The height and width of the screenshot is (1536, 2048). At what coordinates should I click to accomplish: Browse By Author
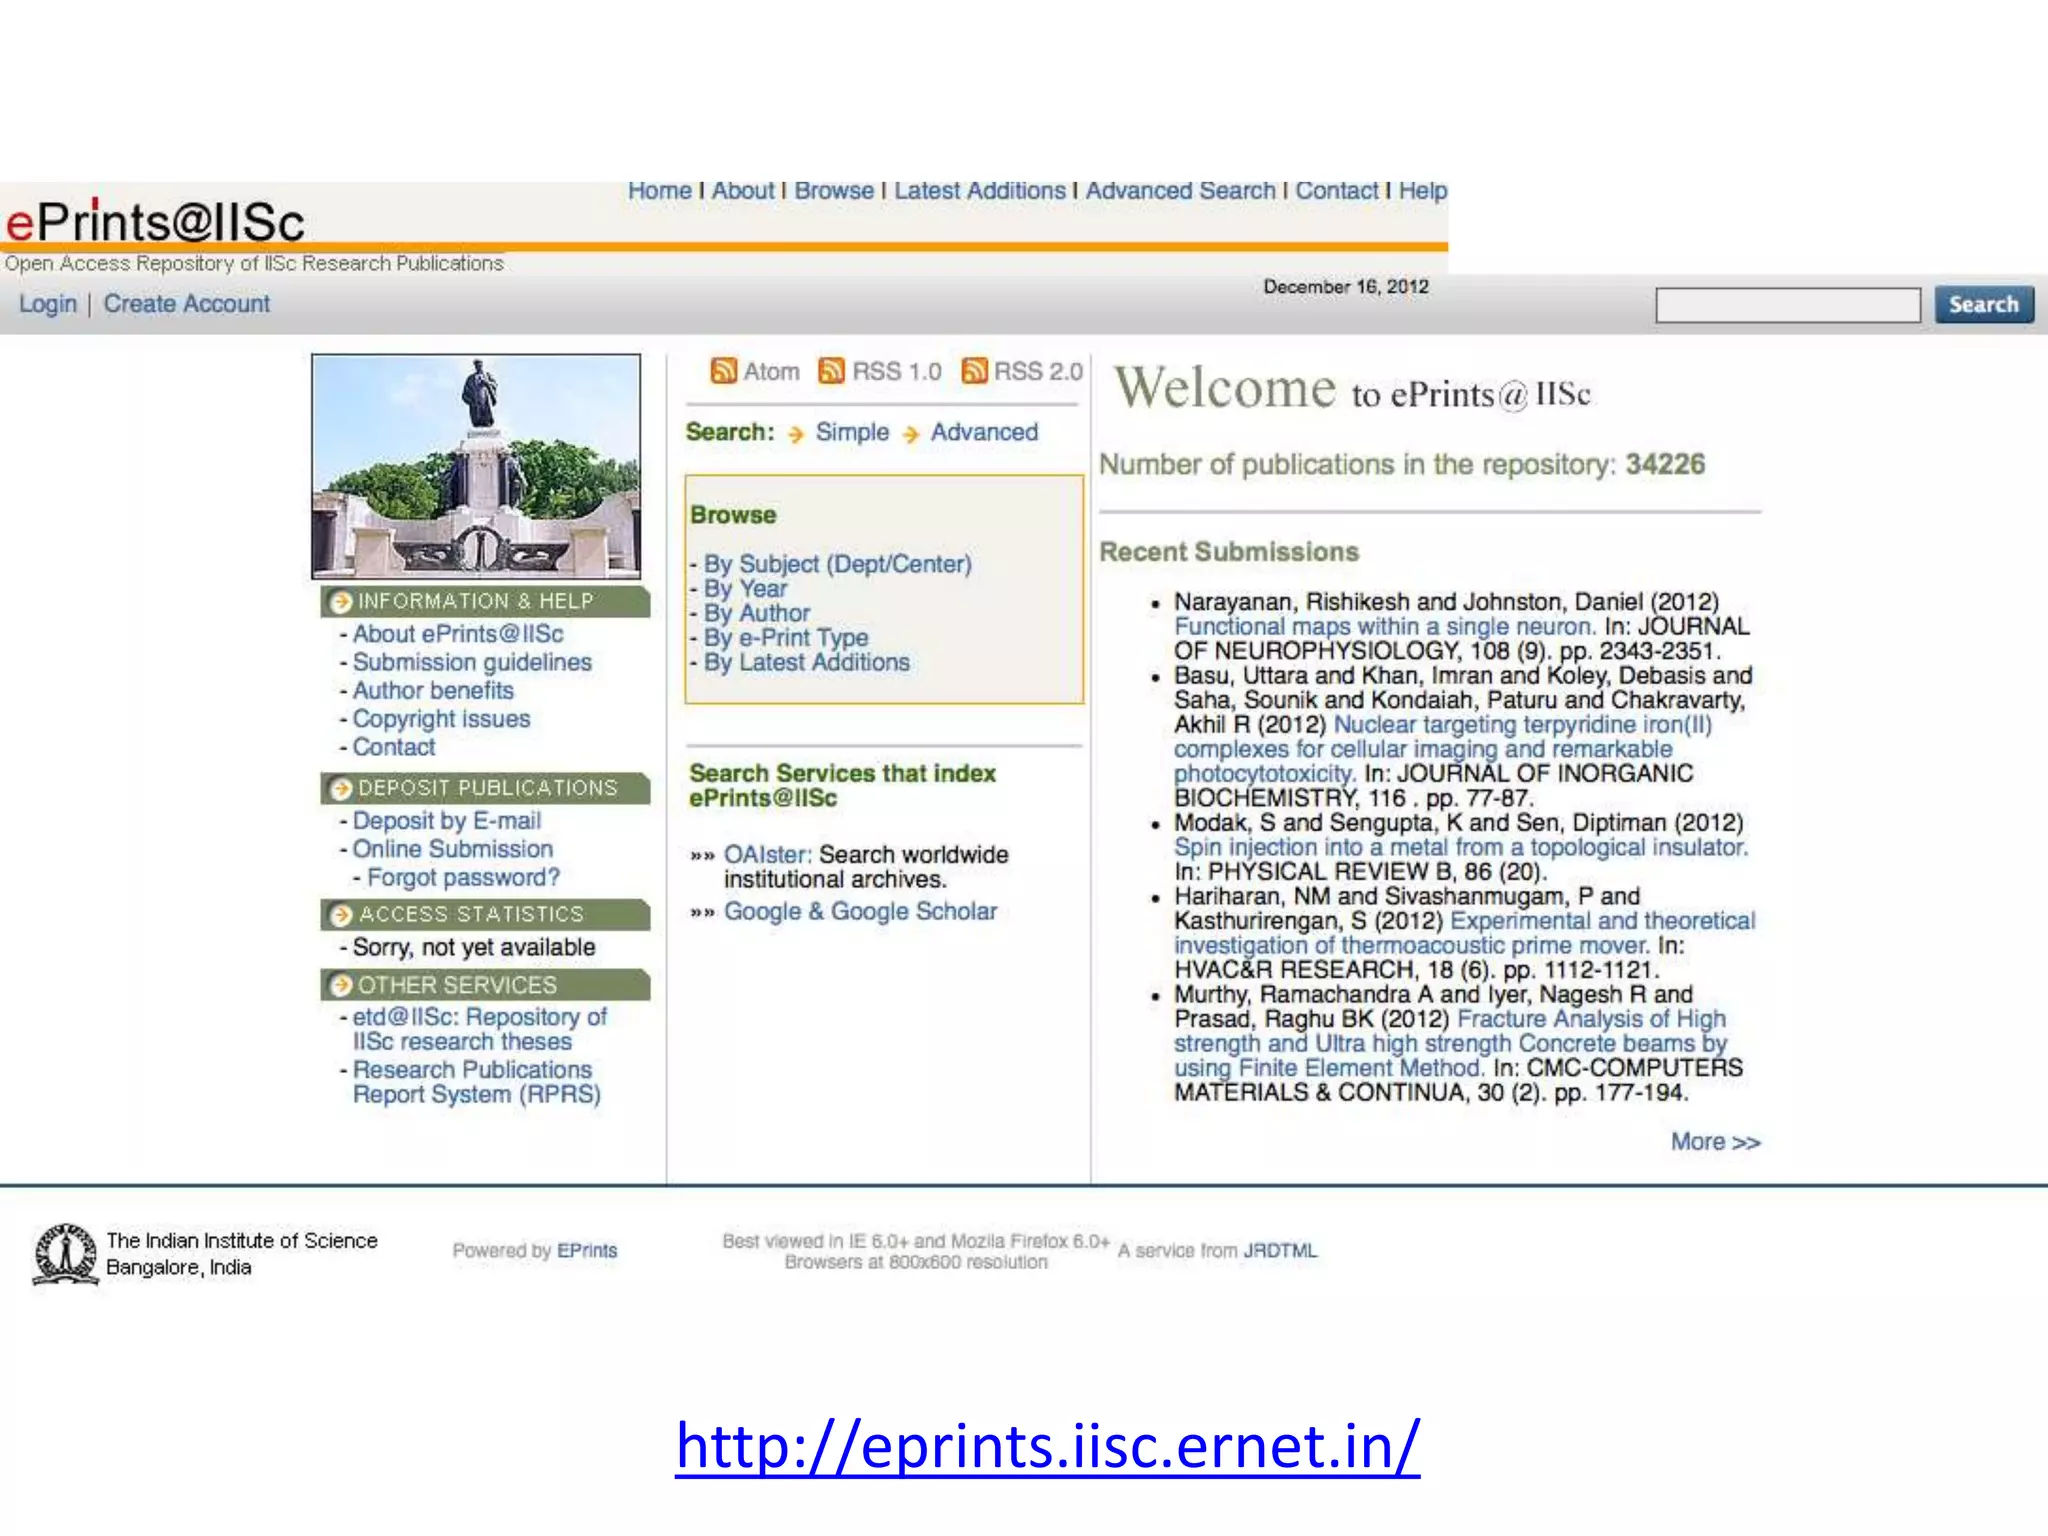pos(756,613)
